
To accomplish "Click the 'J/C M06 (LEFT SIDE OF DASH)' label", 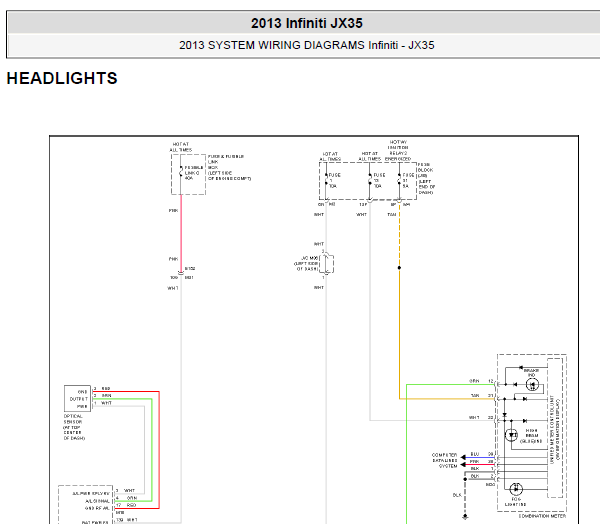I will 306,263.
